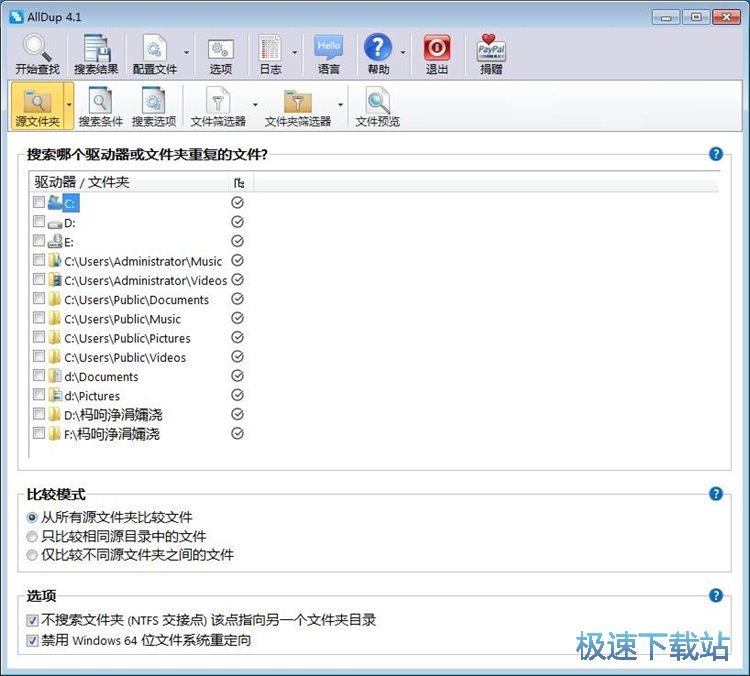Check C:\Users\Public\Music checkbox
Image resolution: width=750 pixels, height=676 pixels.
tap(39, 318)
